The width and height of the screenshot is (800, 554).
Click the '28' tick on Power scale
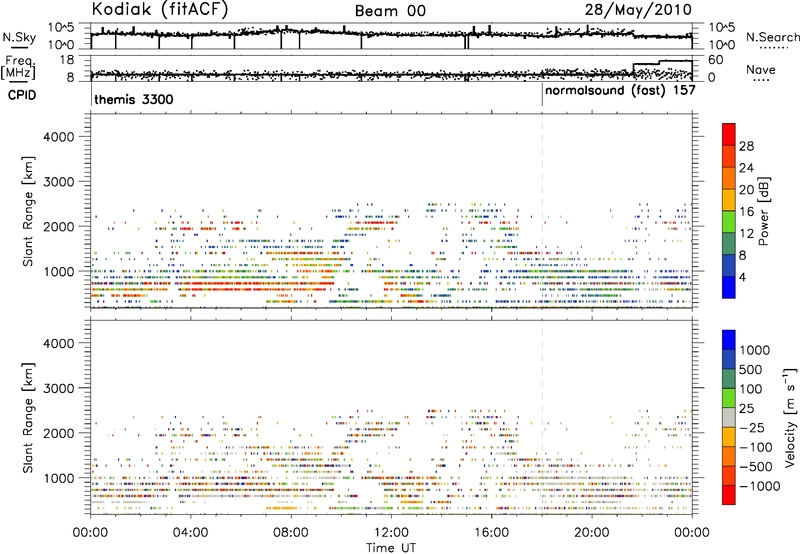(x=746, y=146)
